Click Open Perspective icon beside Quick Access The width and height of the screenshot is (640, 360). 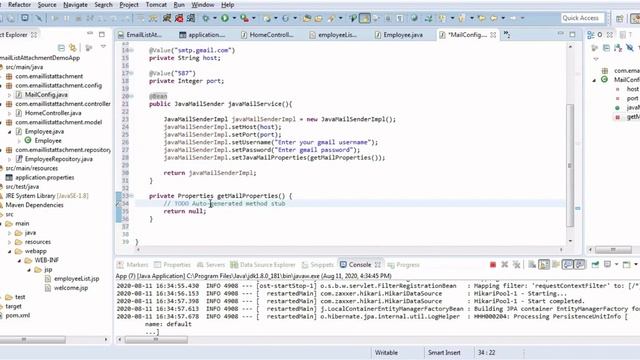(620, 18)
